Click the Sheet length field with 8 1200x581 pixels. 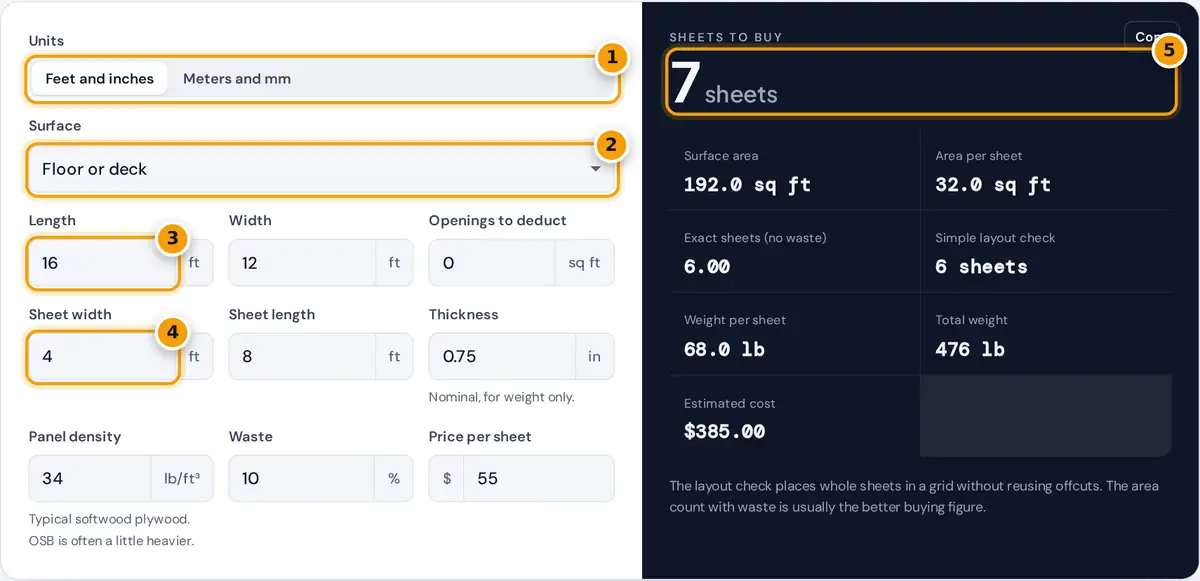[x=302, y=356]
